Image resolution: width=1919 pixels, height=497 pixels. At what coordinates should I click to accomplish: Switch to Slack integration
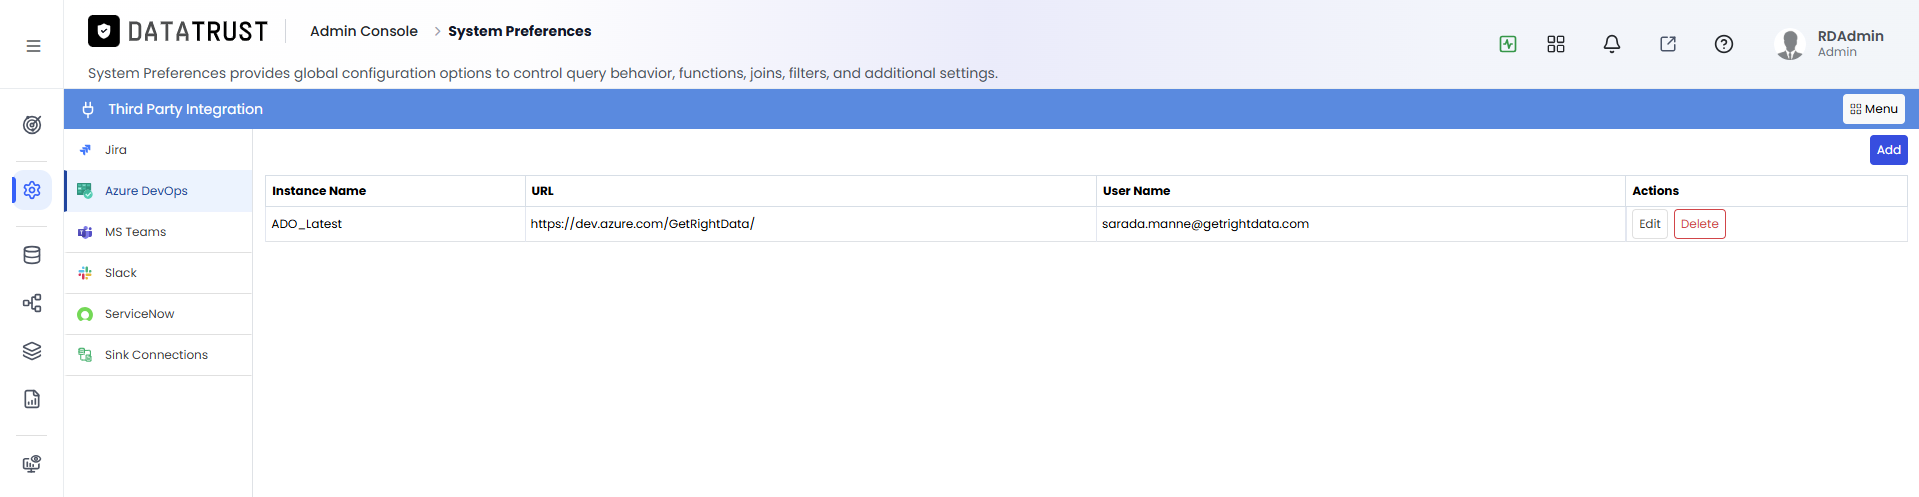[158, 273]
